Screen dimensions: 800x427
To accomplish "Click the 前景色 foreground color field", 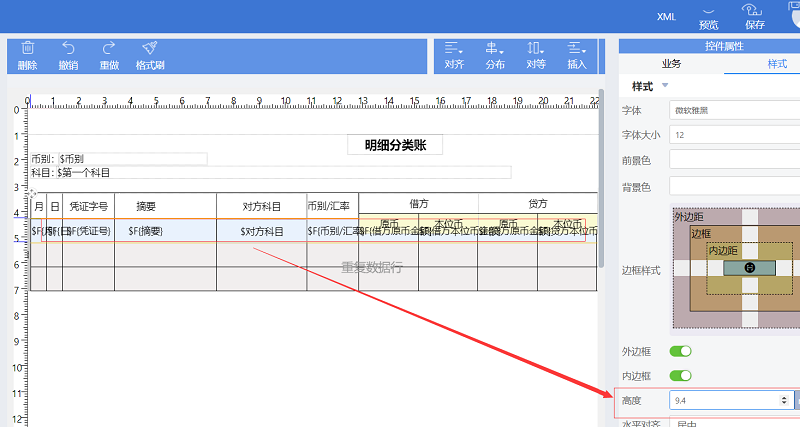I will pos(734,160).
